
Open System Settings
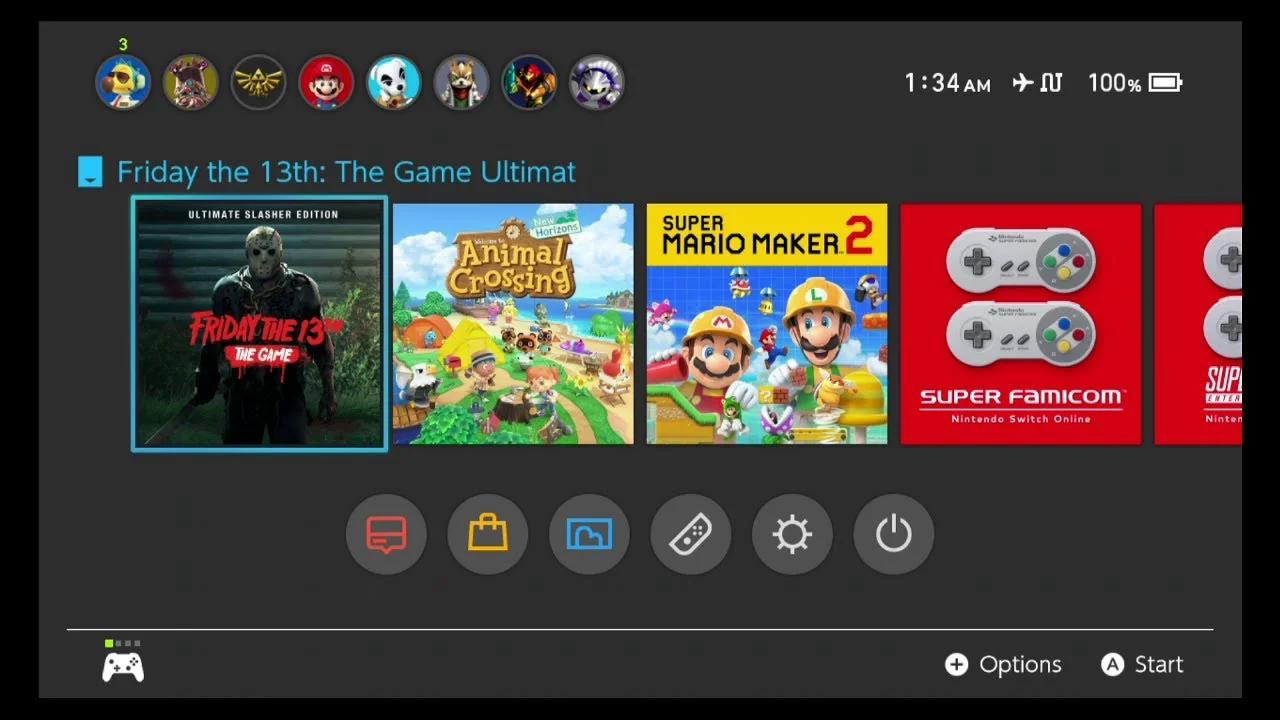tap(791, 534)
